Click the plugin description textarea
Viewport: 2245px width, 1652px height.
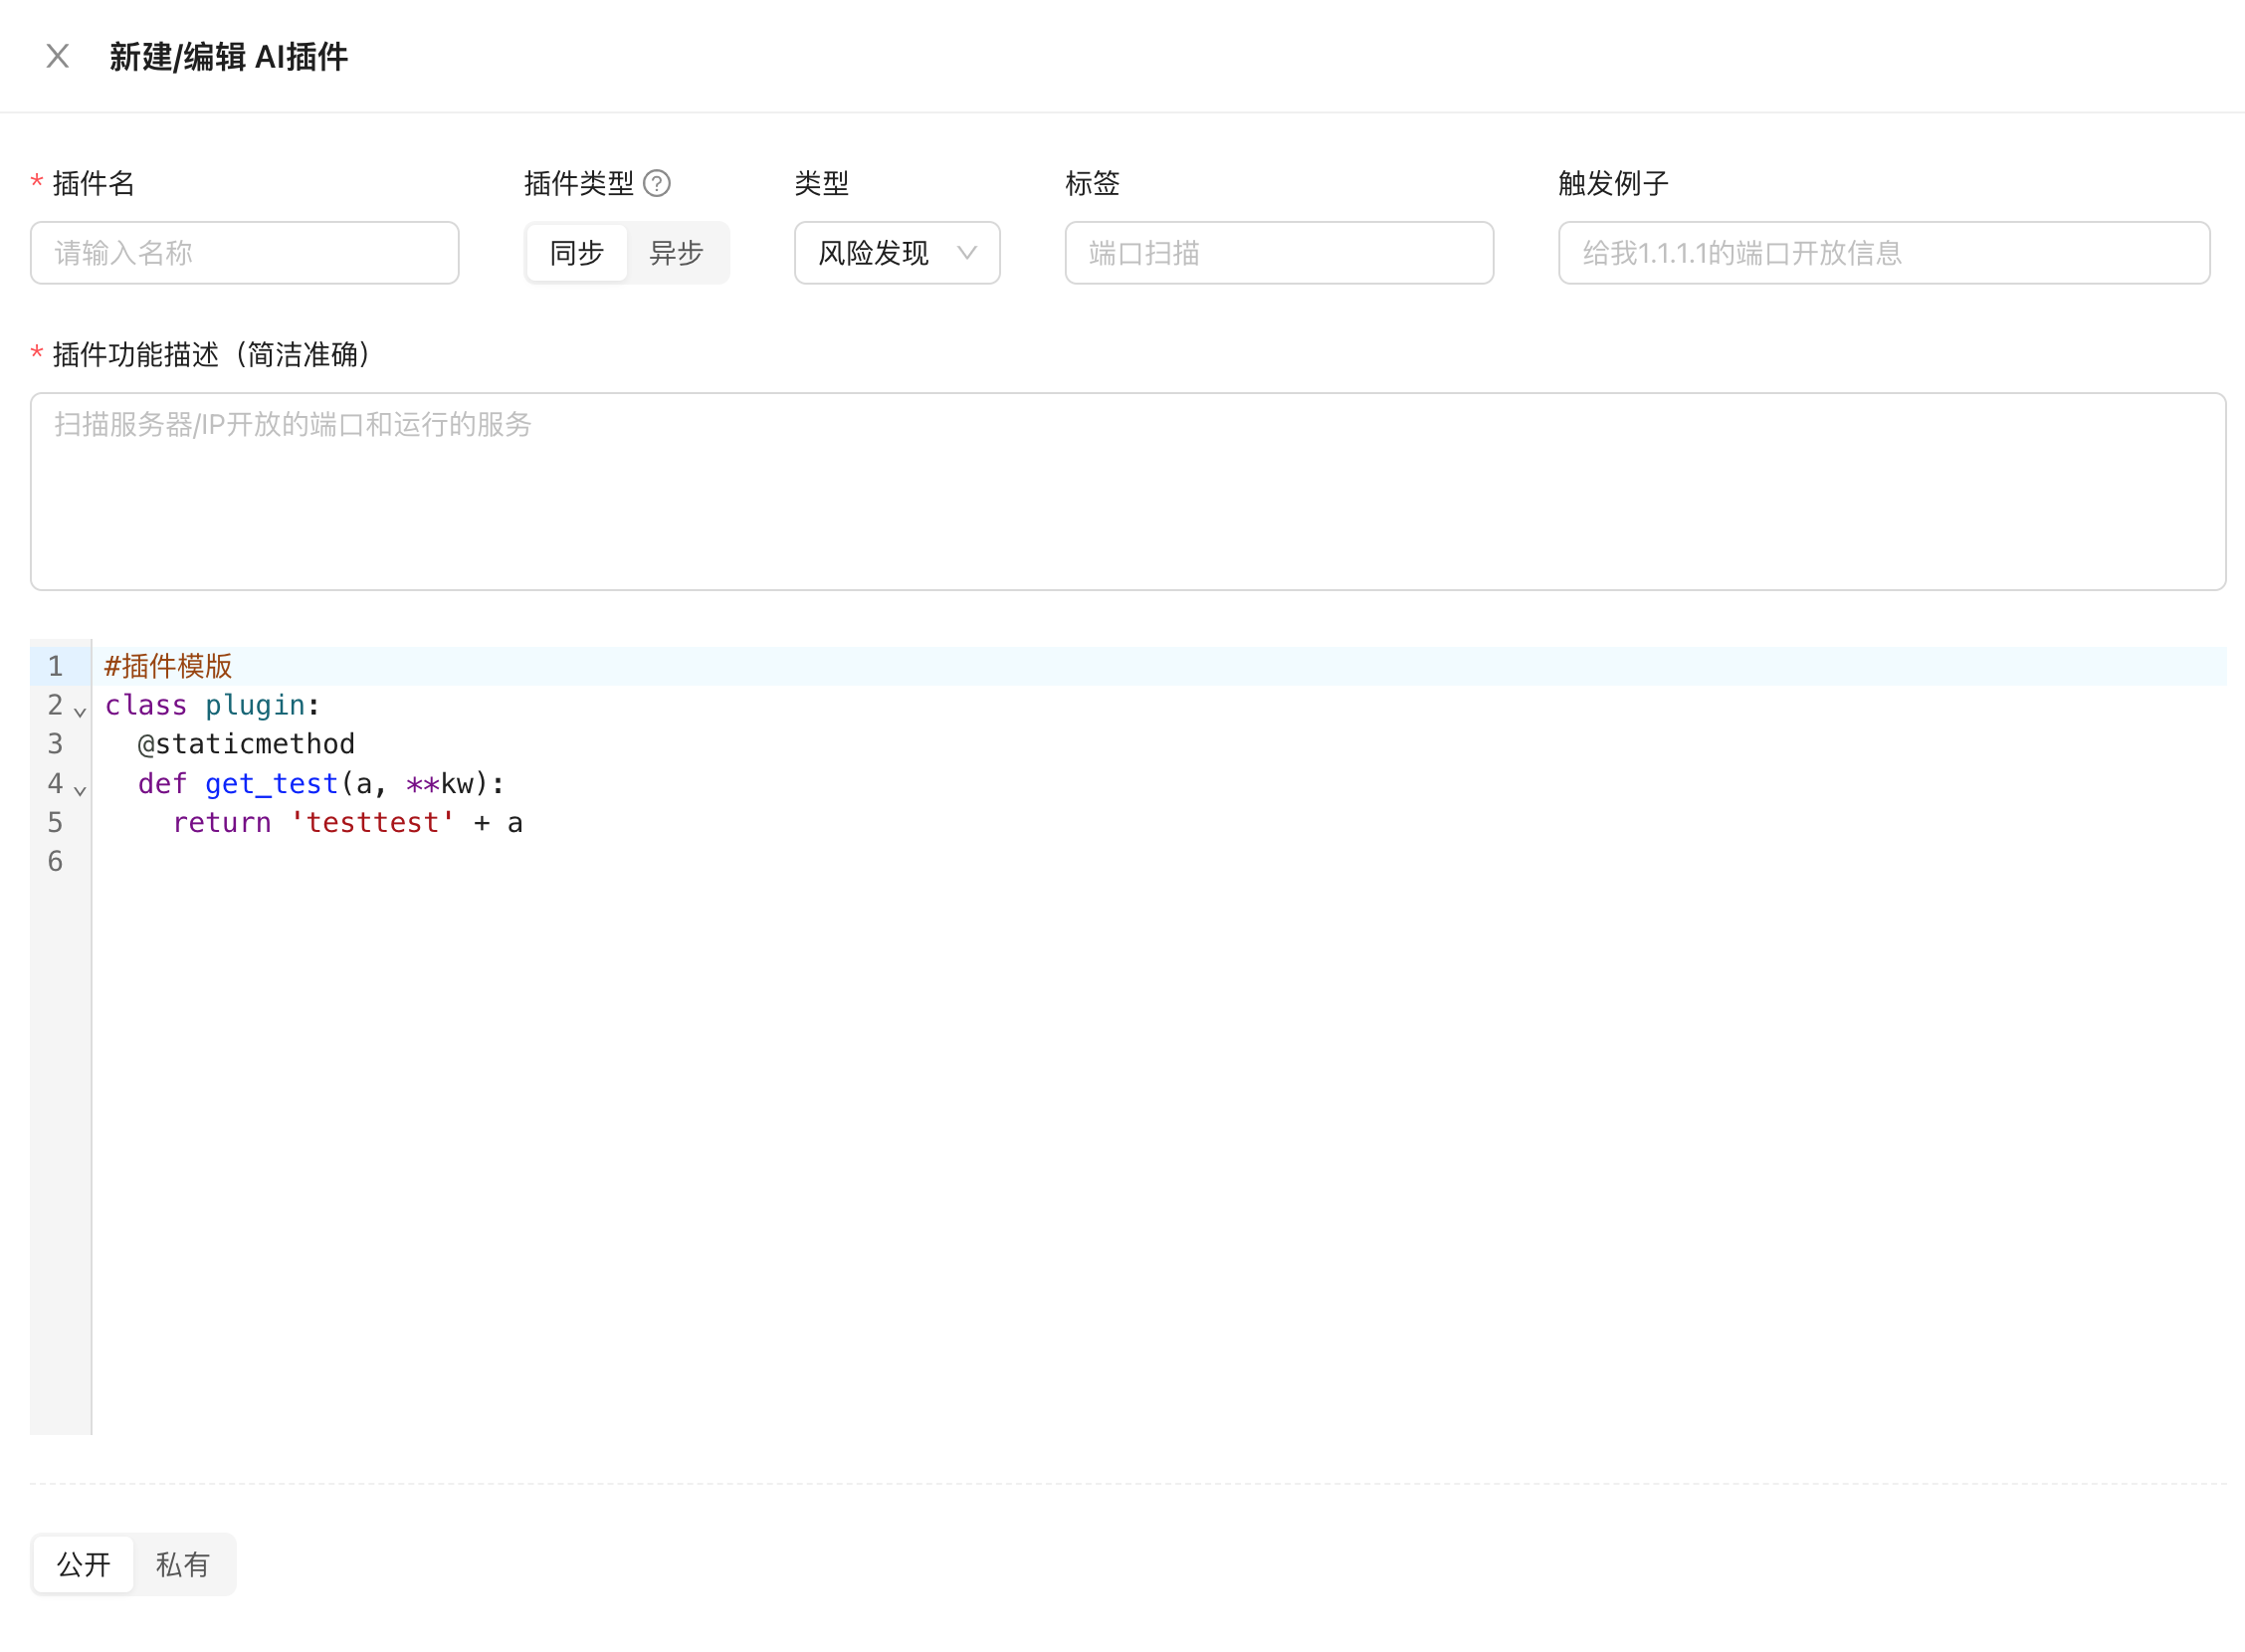pyautogui.click(x=1128, y=491)
